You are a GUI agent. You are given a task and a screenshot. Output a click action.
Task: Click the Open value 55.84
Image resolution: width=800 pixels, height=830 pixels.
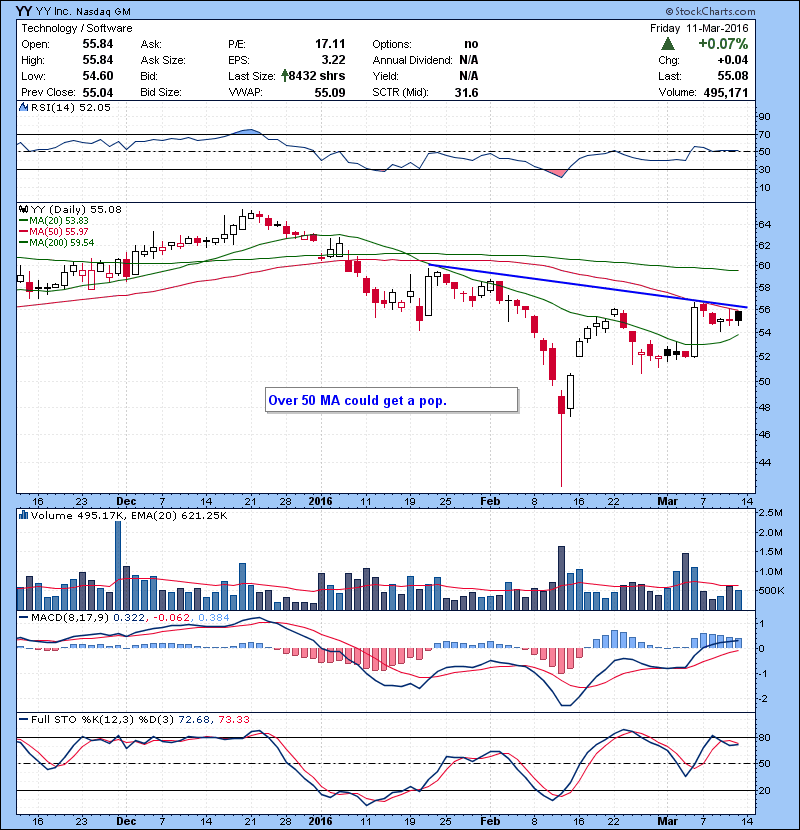pos(98,44)
